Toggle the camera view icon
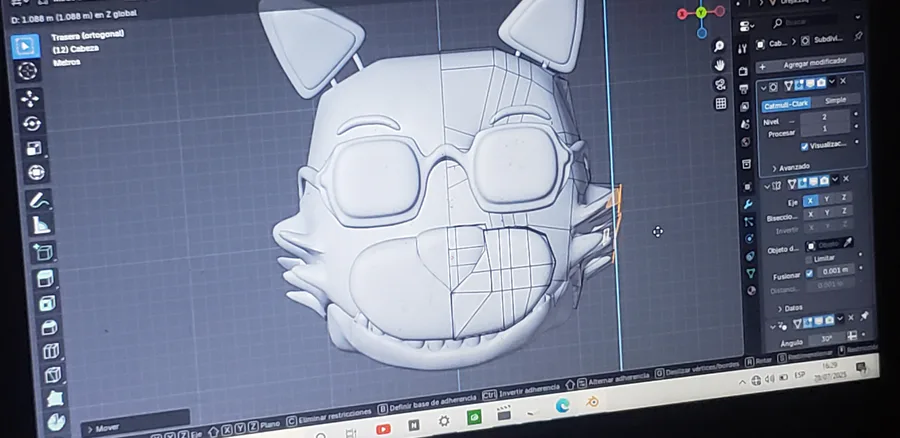 pyautogui.click(x=720, y=84)
